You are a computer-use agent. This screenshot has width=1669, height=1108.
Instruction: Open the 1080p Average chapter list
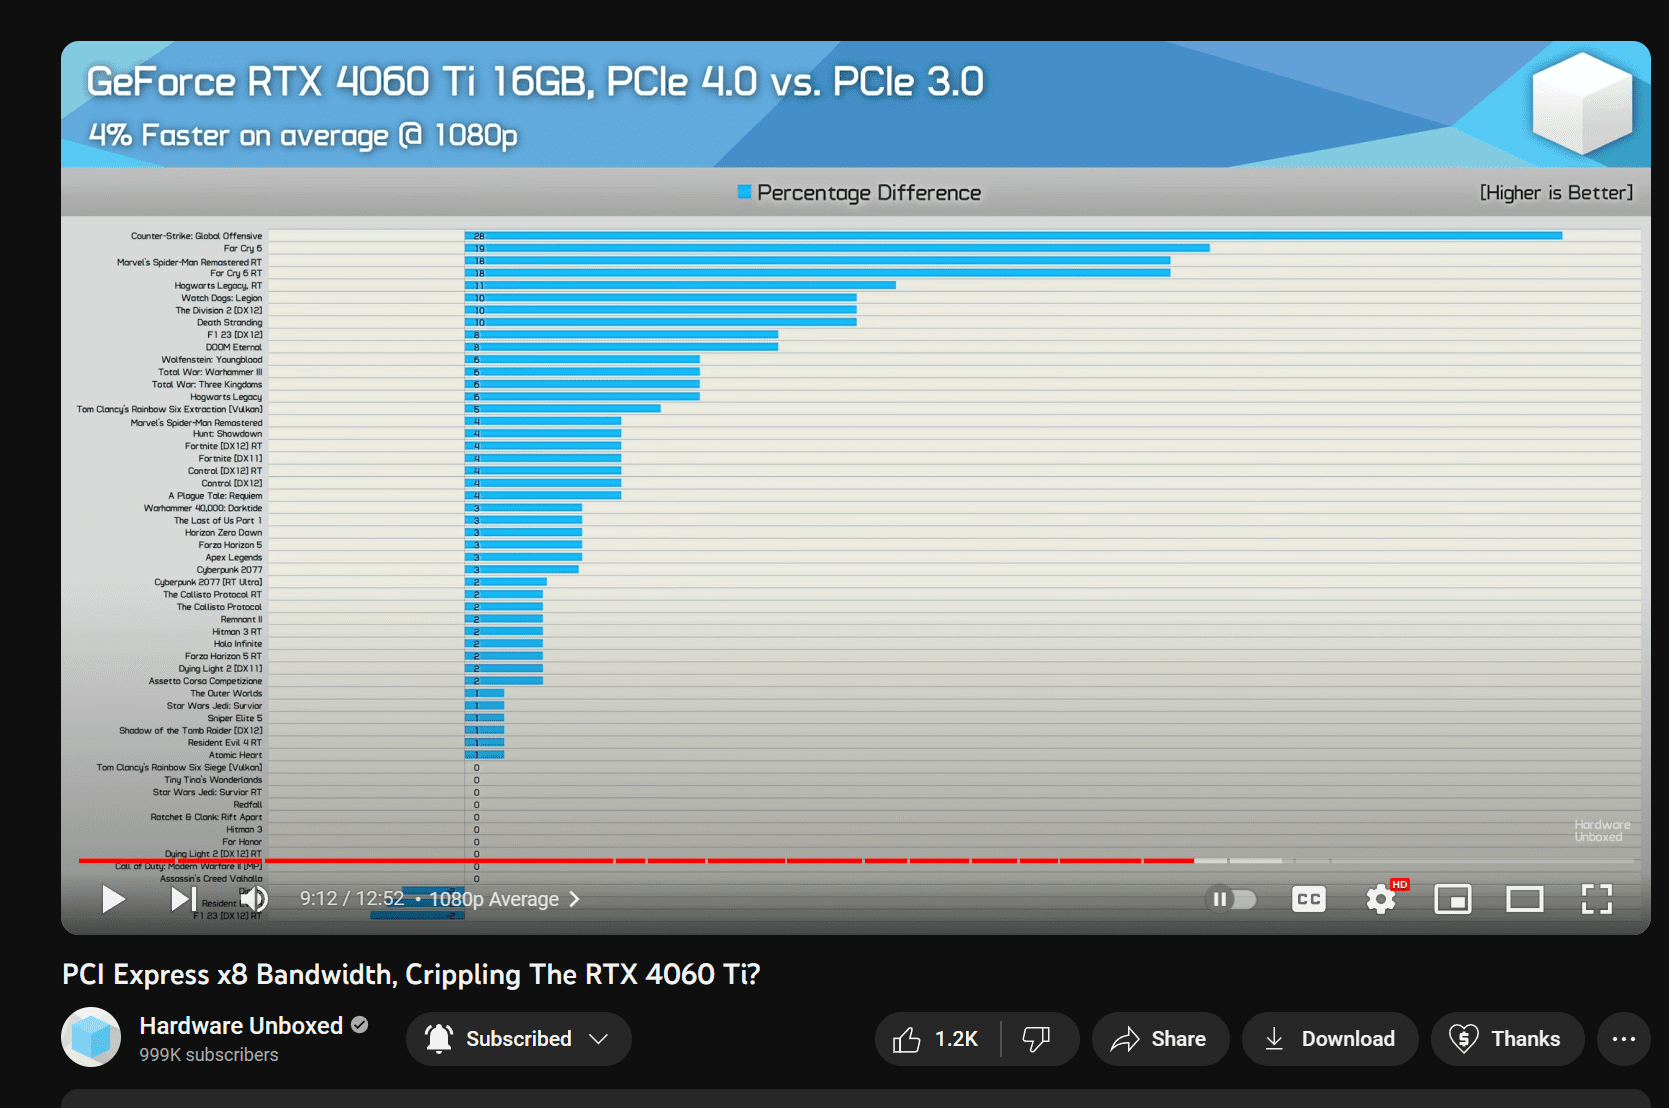coord(504,899)
